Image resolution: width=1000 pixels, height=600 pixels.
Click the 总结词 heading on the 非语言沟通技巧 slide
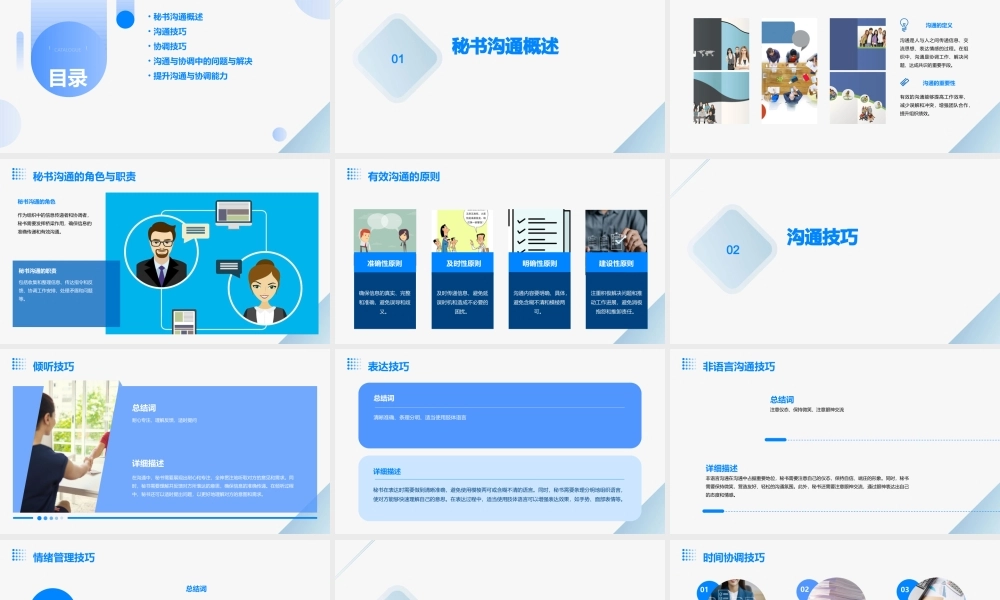tap(782, 400)
